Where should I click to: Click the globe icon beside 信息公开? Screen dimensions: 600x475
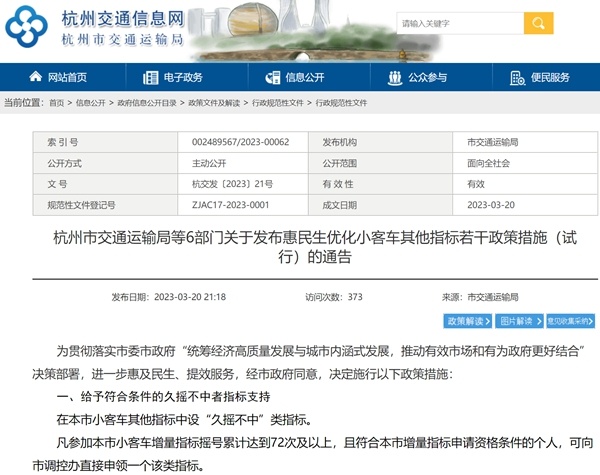[x=272, y=78]
